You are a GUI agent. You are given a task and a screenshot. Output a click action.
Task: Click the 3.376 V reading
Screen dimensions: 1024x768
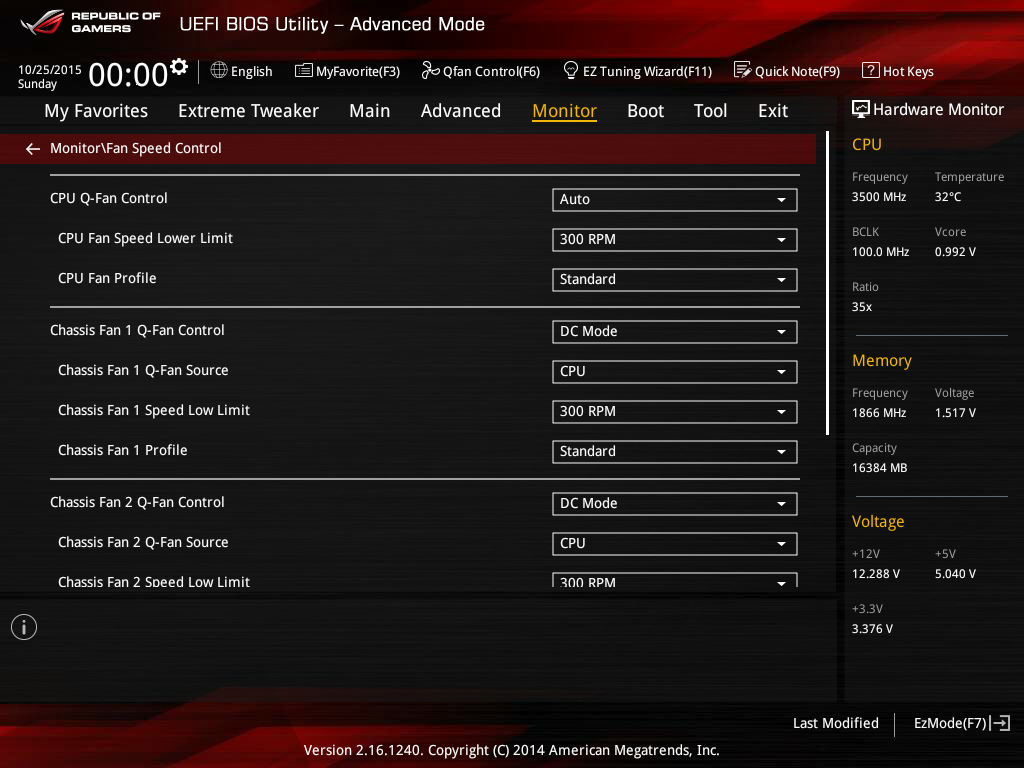[x=872, y=628]
